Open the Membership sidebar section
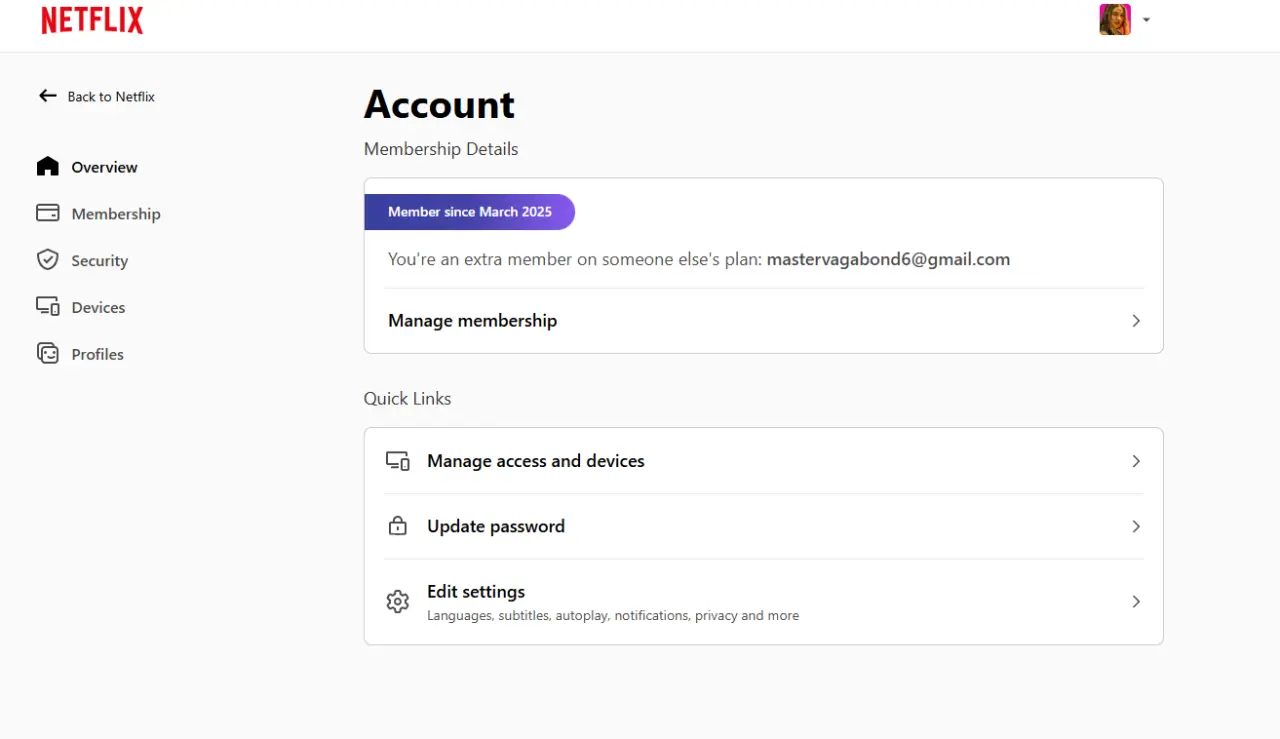Screen dimensions: 1280x739 tap(98, 214)
